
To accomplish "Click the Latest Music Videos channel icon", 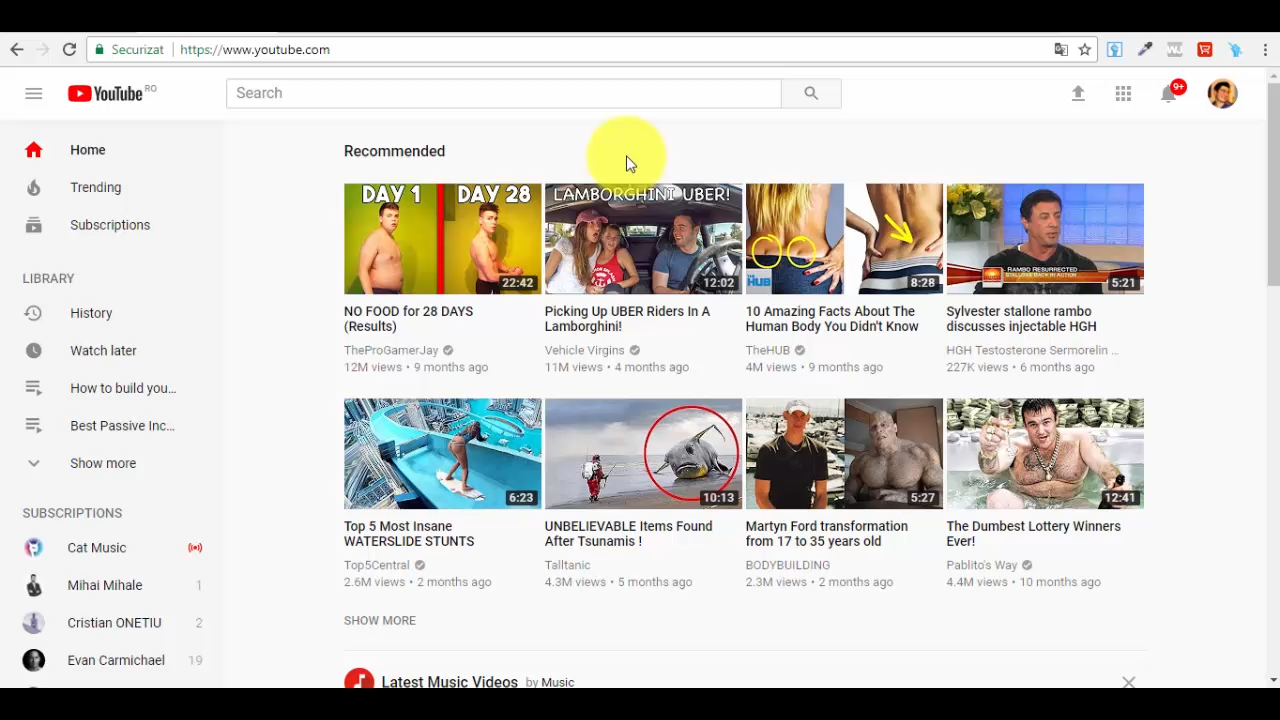I will (x=359, y=678).
